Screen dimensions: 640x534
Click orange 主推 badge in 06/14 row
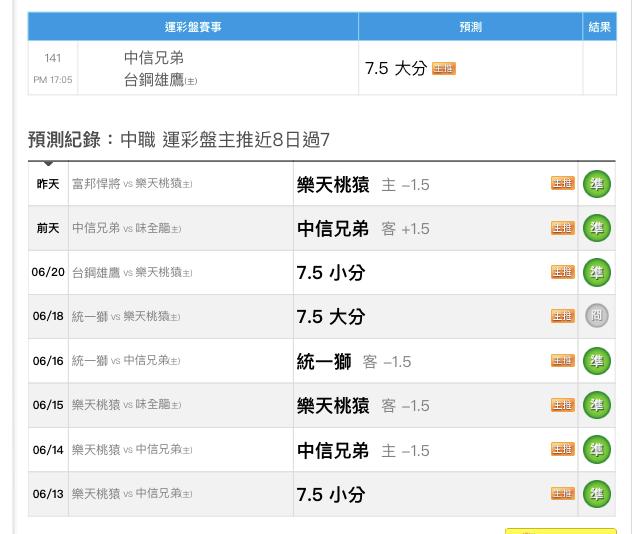pyautogui.click(x=563, y=449)
